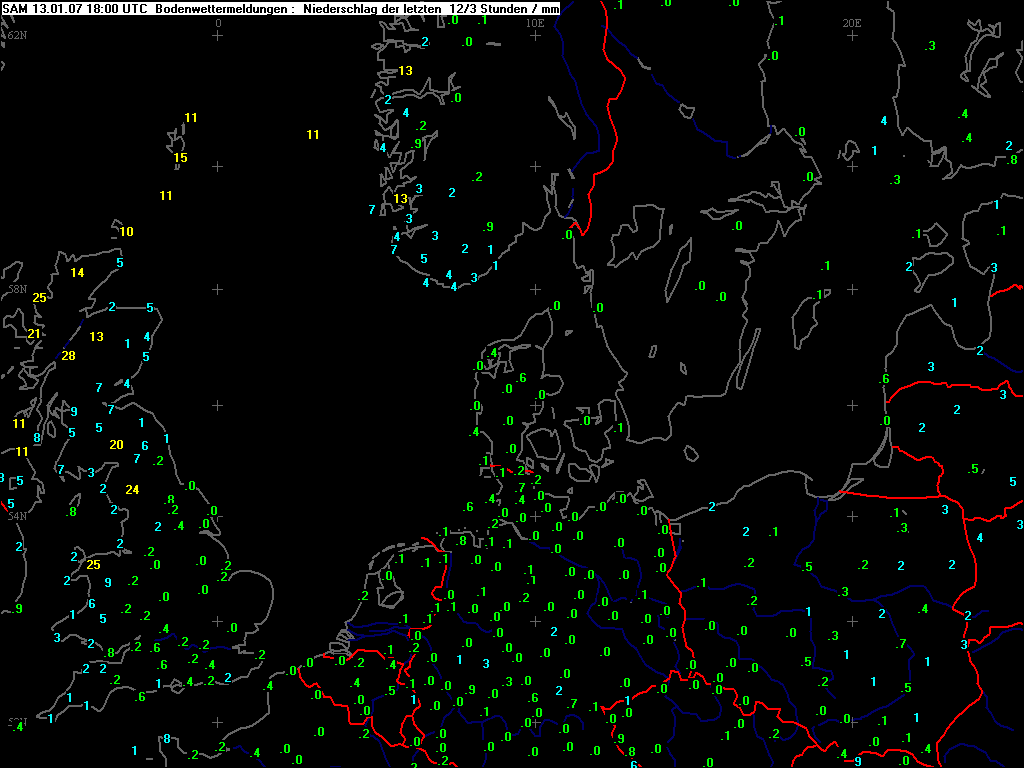Select the yellow 20 station value
The image size is (1024, 768).
pos(116,444)
